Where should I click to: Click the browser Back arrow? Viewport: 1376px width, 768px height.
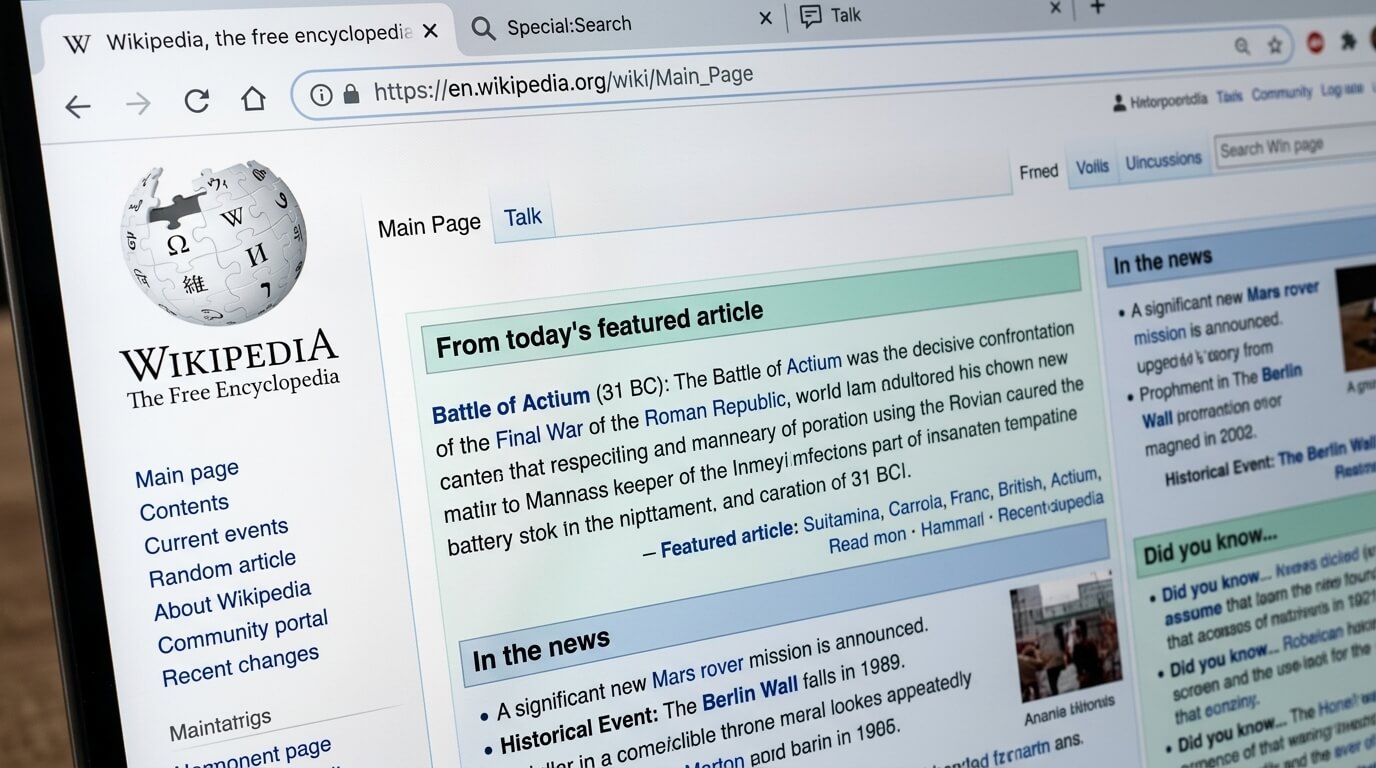[77, 106]
